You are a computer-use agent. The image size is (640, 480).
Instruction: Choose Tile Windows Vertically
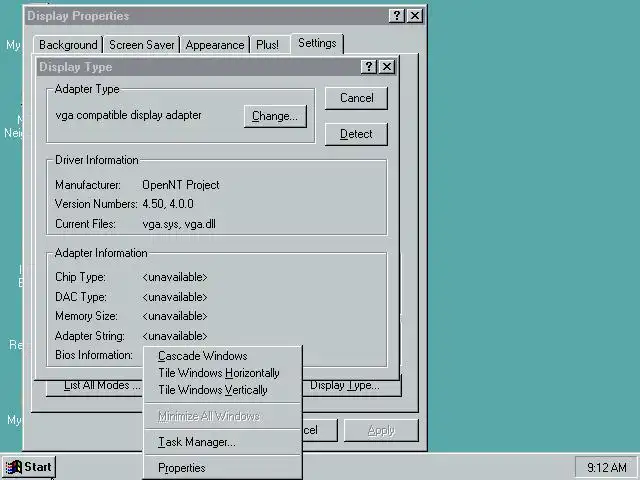point(223,390)
